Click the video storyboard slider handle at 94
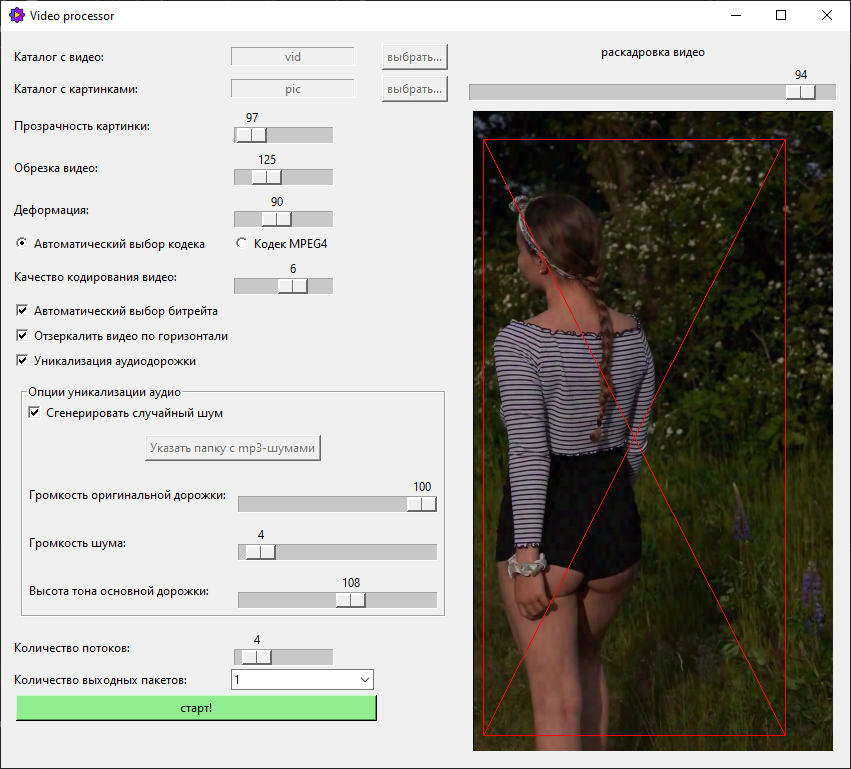Screen dimensions: 851x769 tap(800, 92)
